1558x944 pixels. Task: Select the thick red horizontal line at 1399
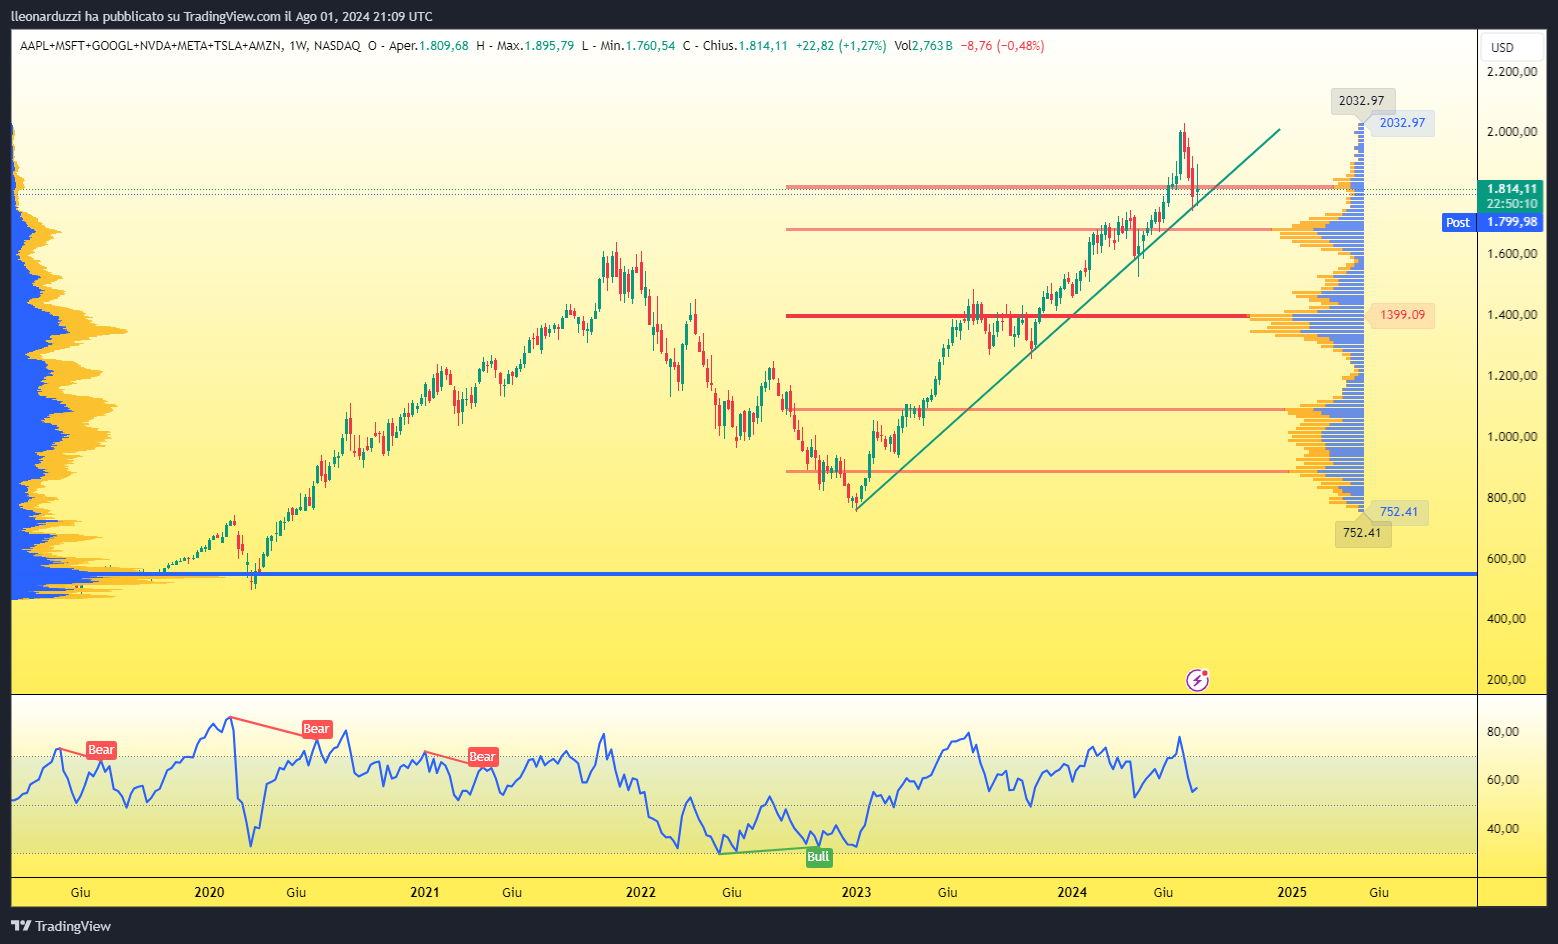[x=1017, y=316]
